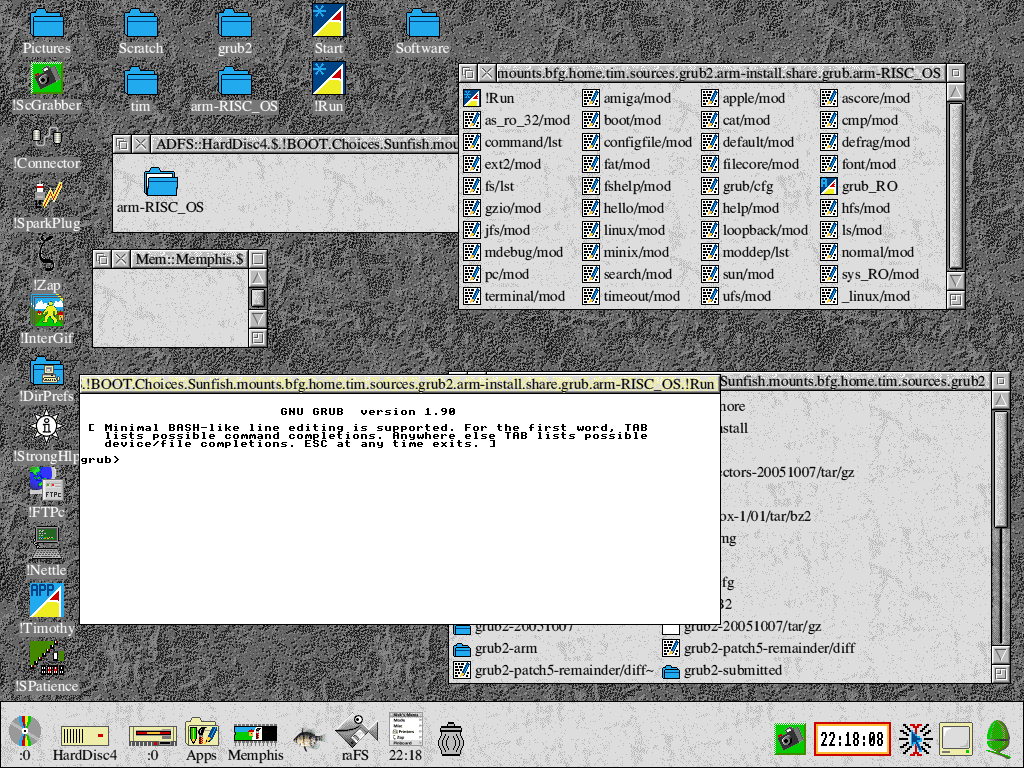Click the Mem::Memphis.$ window title bar

point(189,259)
